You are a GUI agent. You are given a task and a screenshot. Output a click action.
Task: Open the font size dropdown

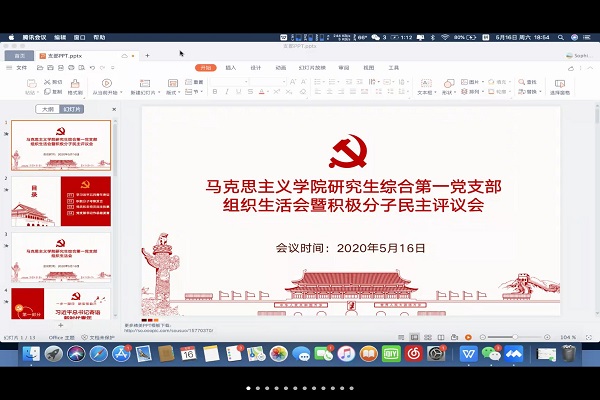(x=284, y=82)
